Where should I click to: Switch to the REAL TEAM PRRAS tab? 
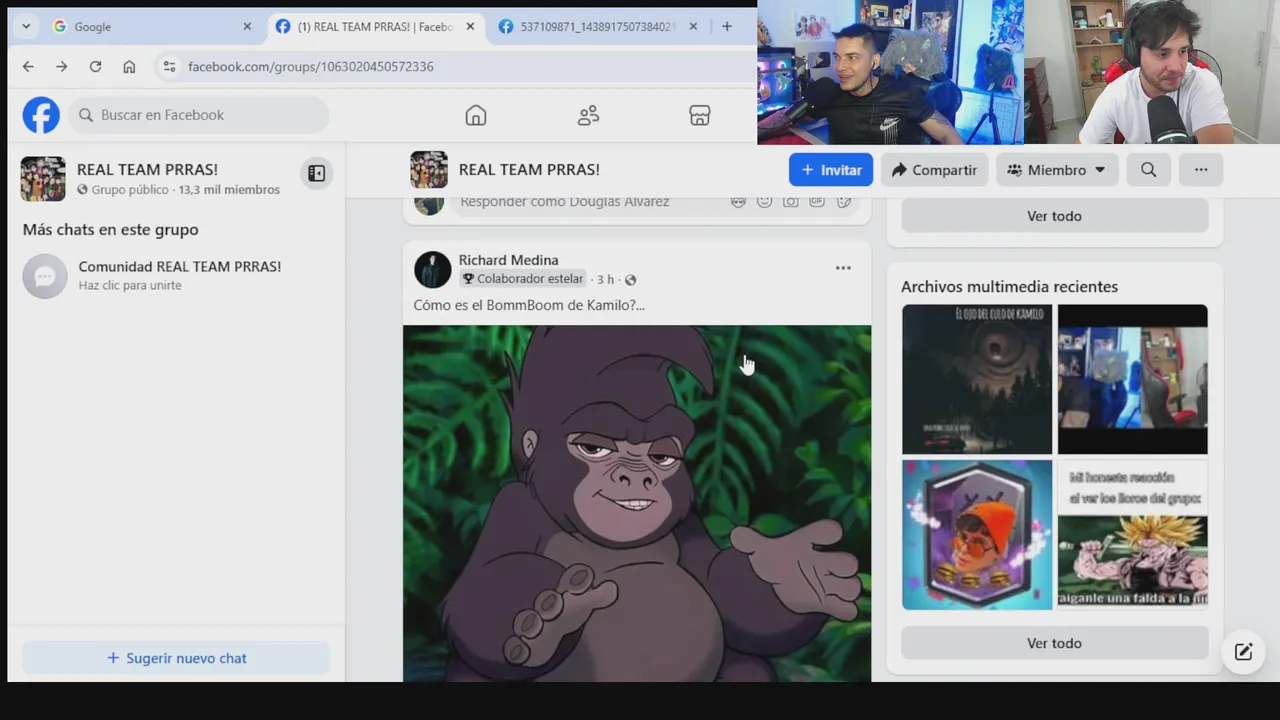[x=376, y=27]
